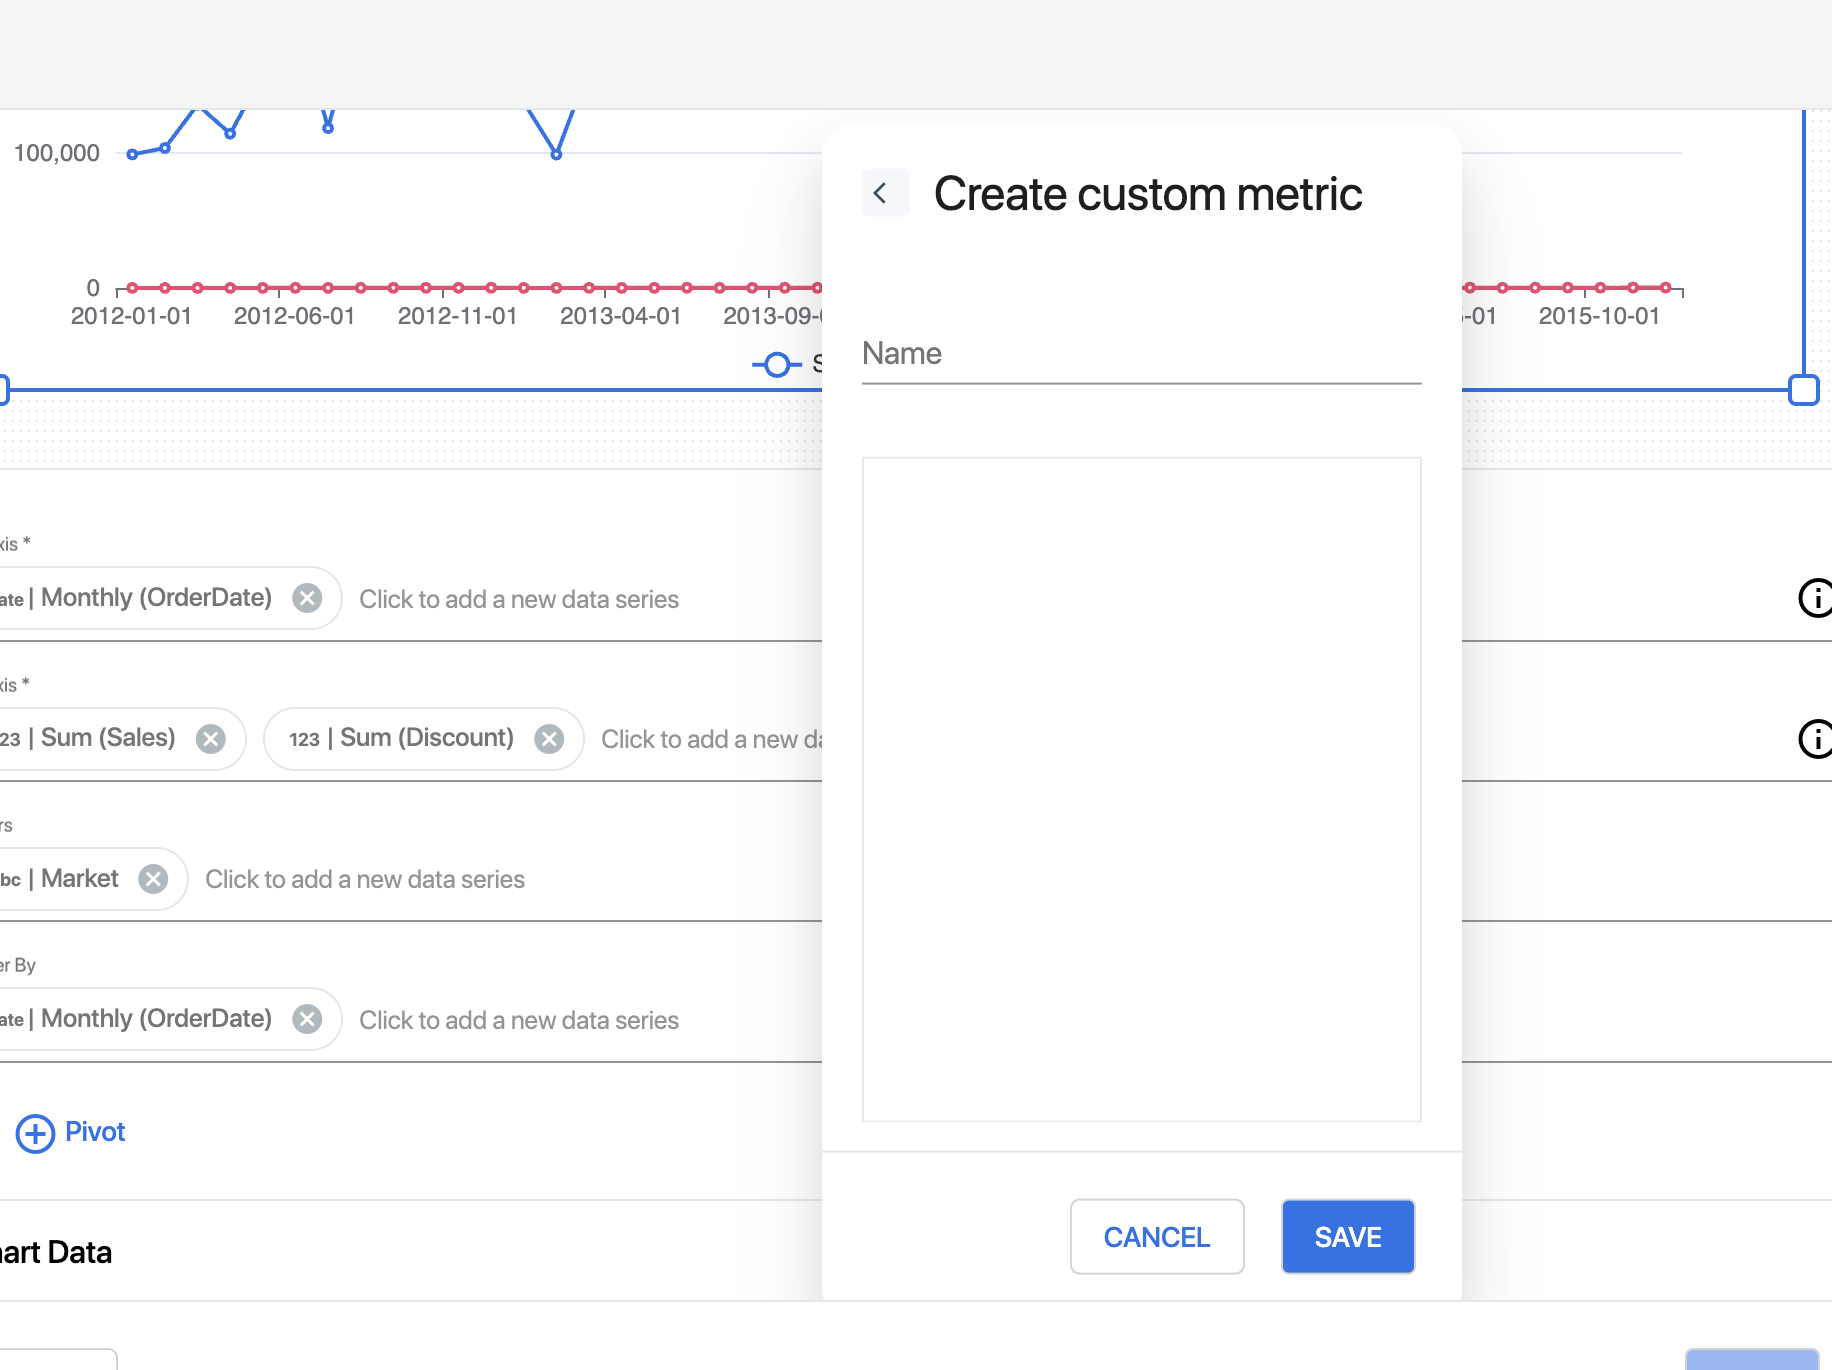Viewport: 1832px width, 1370px height.
Task: Click the add data series placeholder after Sum (Discount)
Action: pos(710,739)
